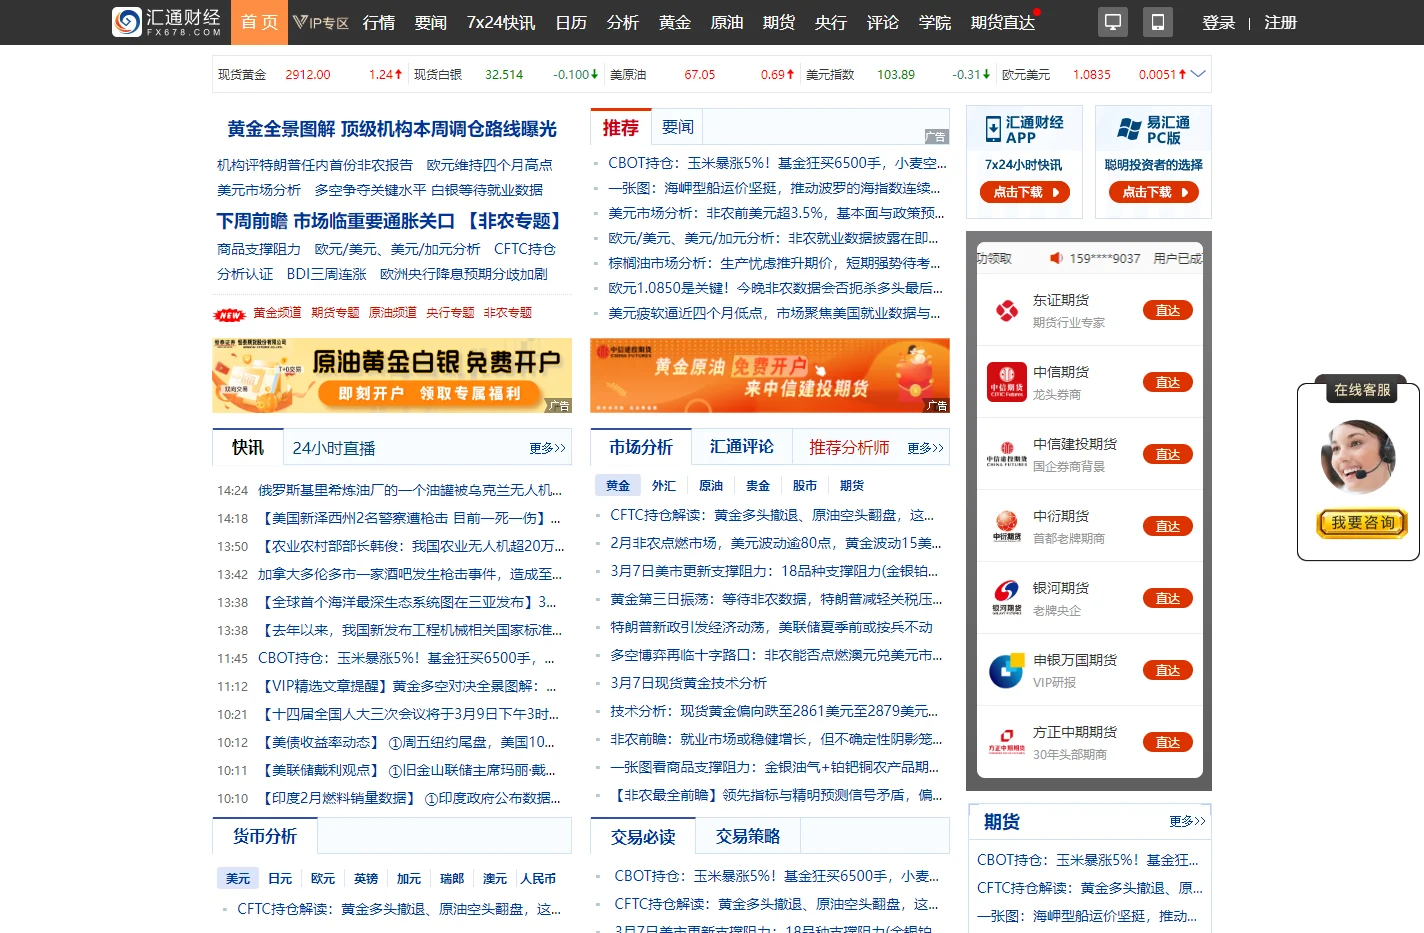Click the 我要咨询 button
Viewport: 1424px width, 933px height.
1362,523
